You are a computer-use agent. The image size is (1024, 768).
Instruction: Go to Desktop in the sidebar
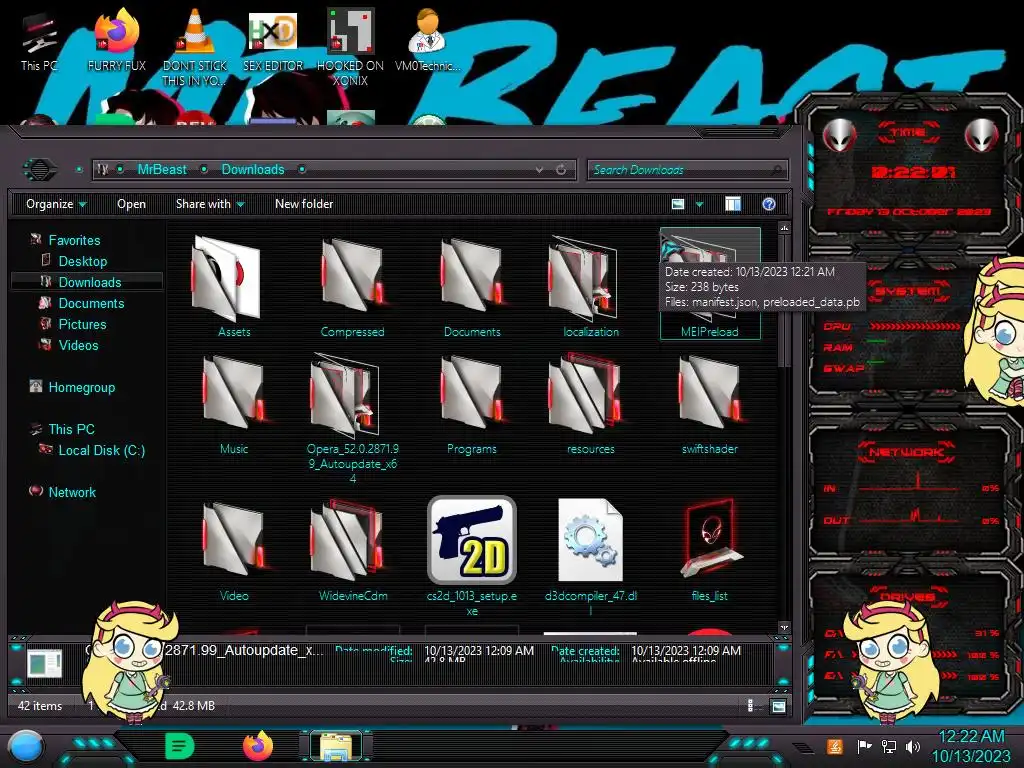pyautogui.click(x=82, y=261)
